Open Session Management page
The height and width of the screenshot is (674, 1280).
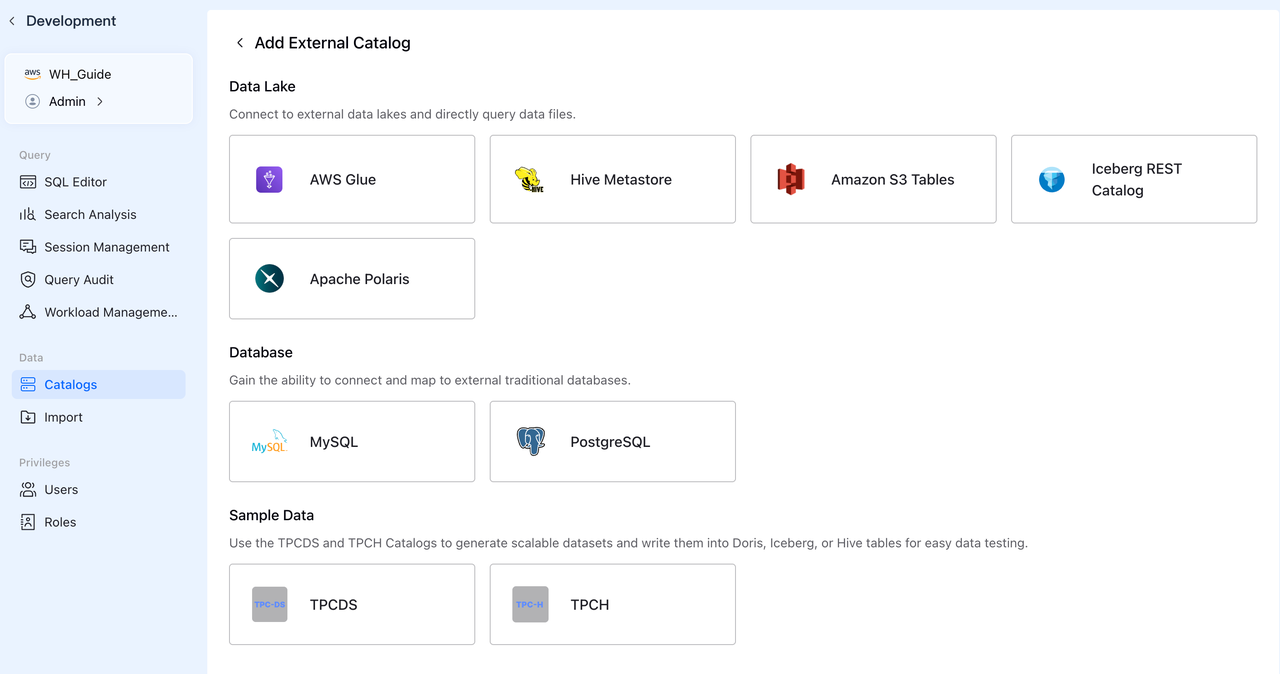pyautogui.click(x=106, y=247)
